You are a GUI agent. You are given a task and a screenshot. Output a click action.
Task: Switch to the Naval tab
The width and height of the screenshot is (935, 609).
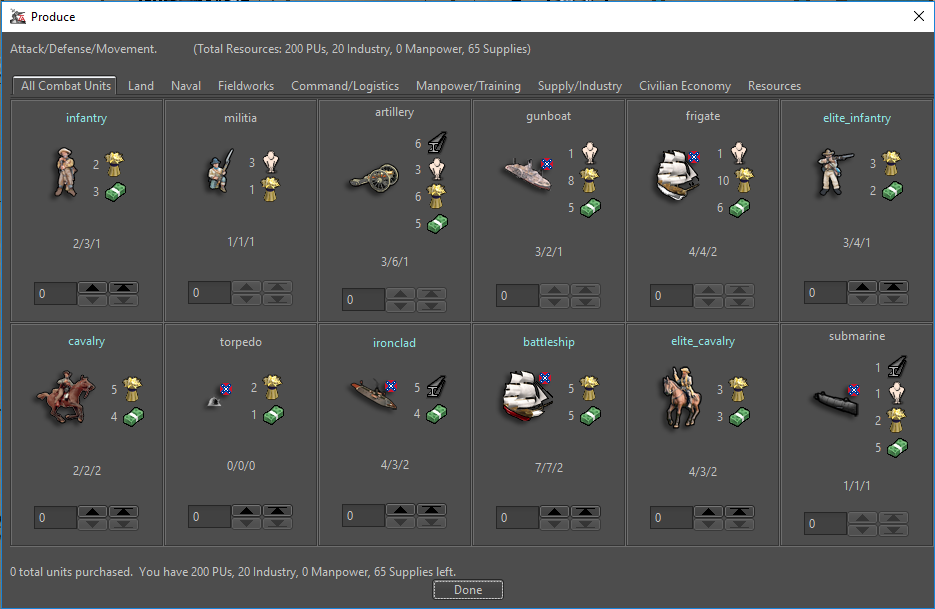186,86
